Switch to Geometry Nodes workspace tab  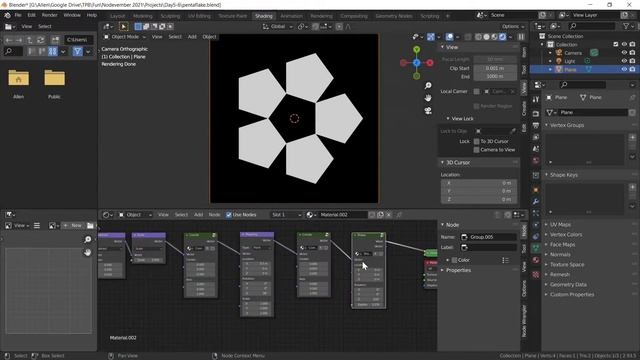[394, 16]
